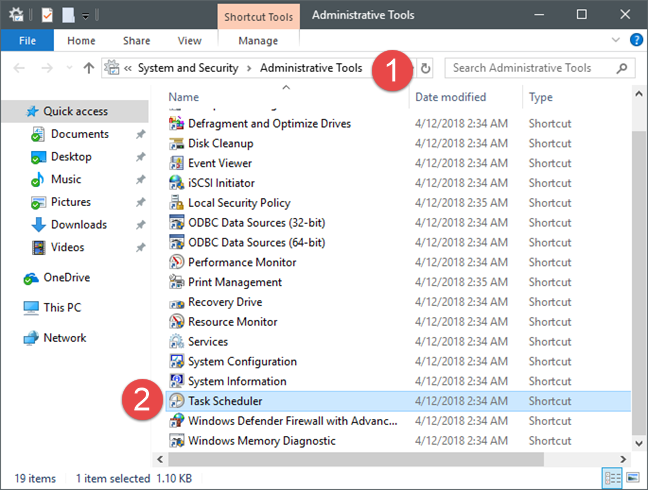Screen dimensions: 648x490
Task: Click the Task Scheduler clock icon
Action: pos(176,401)
